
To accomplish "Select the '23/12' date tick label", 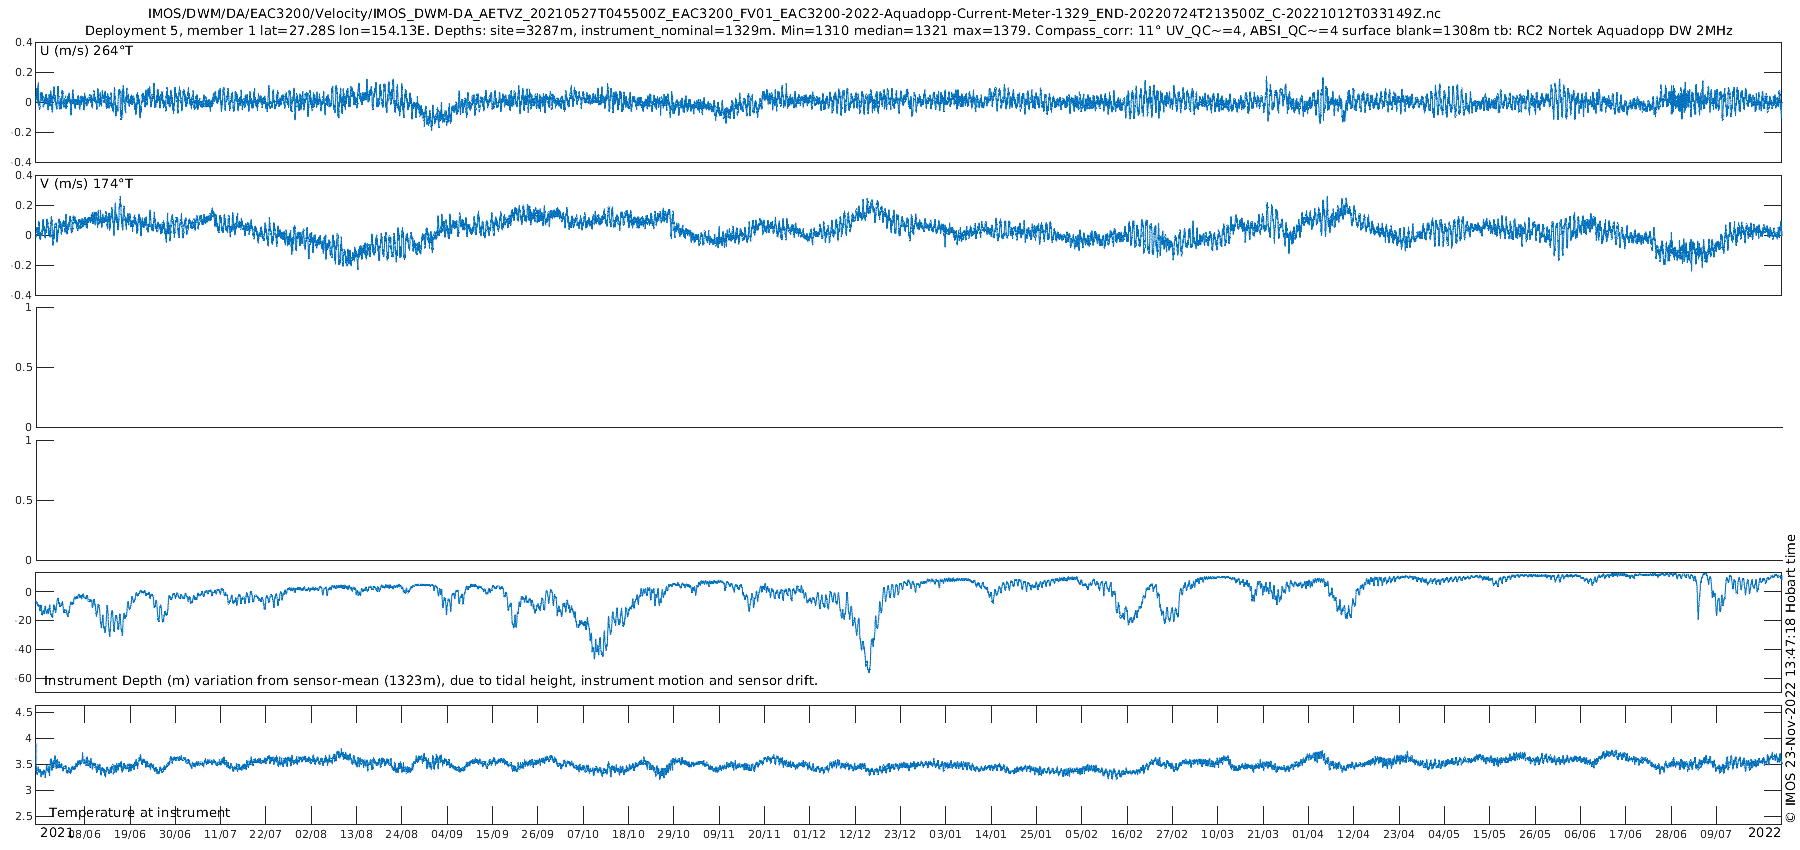I will (x=900, y=834).
